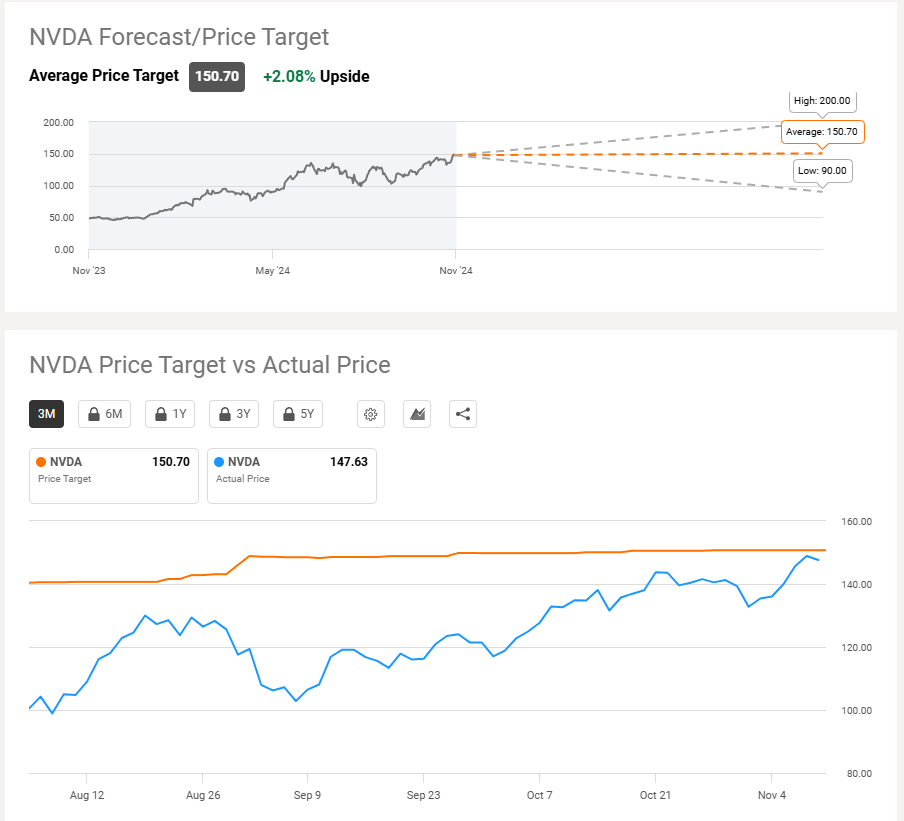Click the +2.08% Upside text
Image resolution: width=904 pixels, height=821 pixels.
point(316,77)
